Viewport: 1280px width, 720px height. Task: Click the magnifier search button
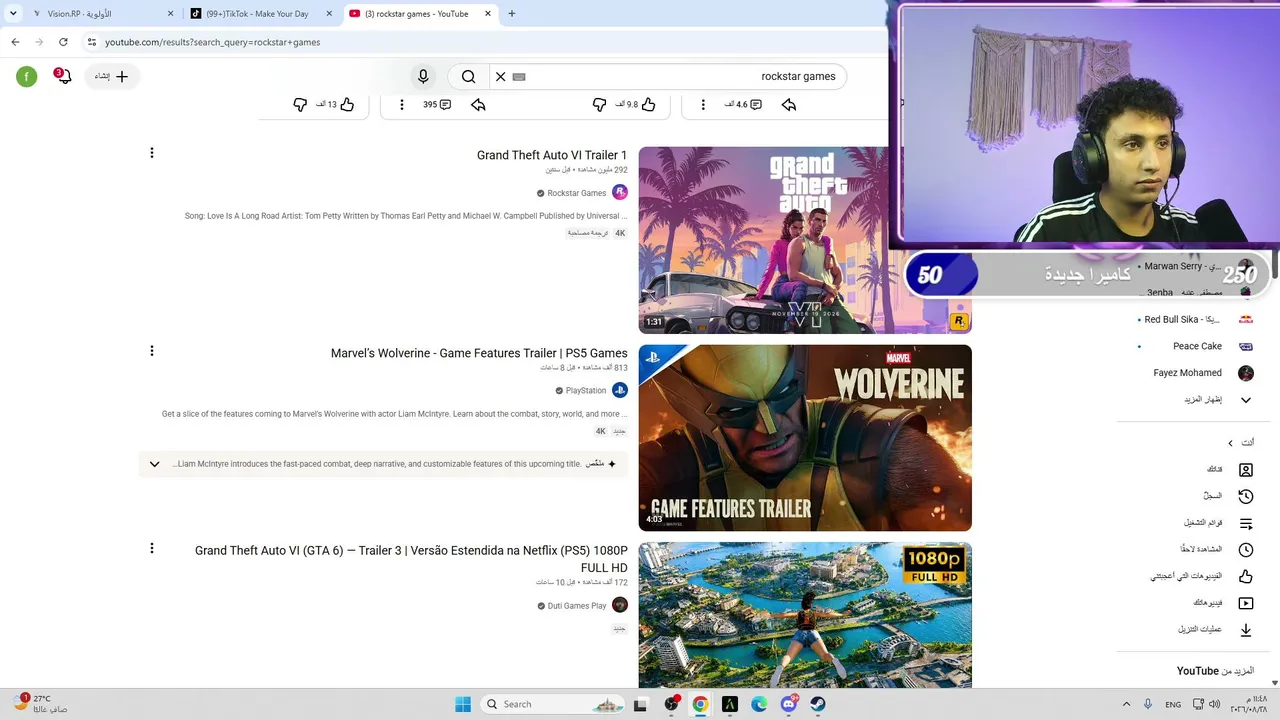coord(468,77)
